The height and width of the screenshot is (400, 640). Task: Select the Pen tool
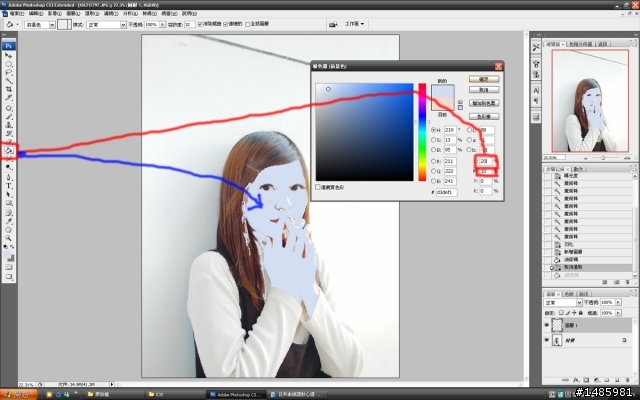tap(8, 177)
